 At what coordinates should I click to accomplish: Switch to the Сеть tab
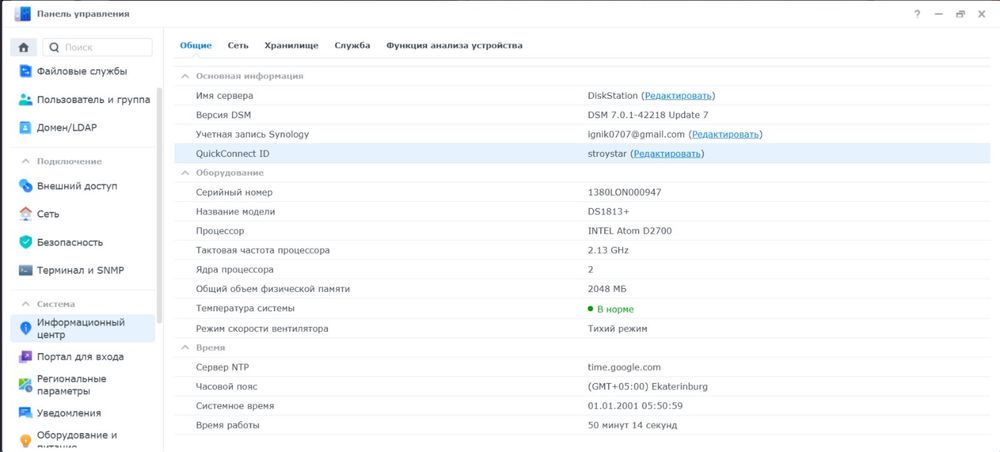click(238, 45)
